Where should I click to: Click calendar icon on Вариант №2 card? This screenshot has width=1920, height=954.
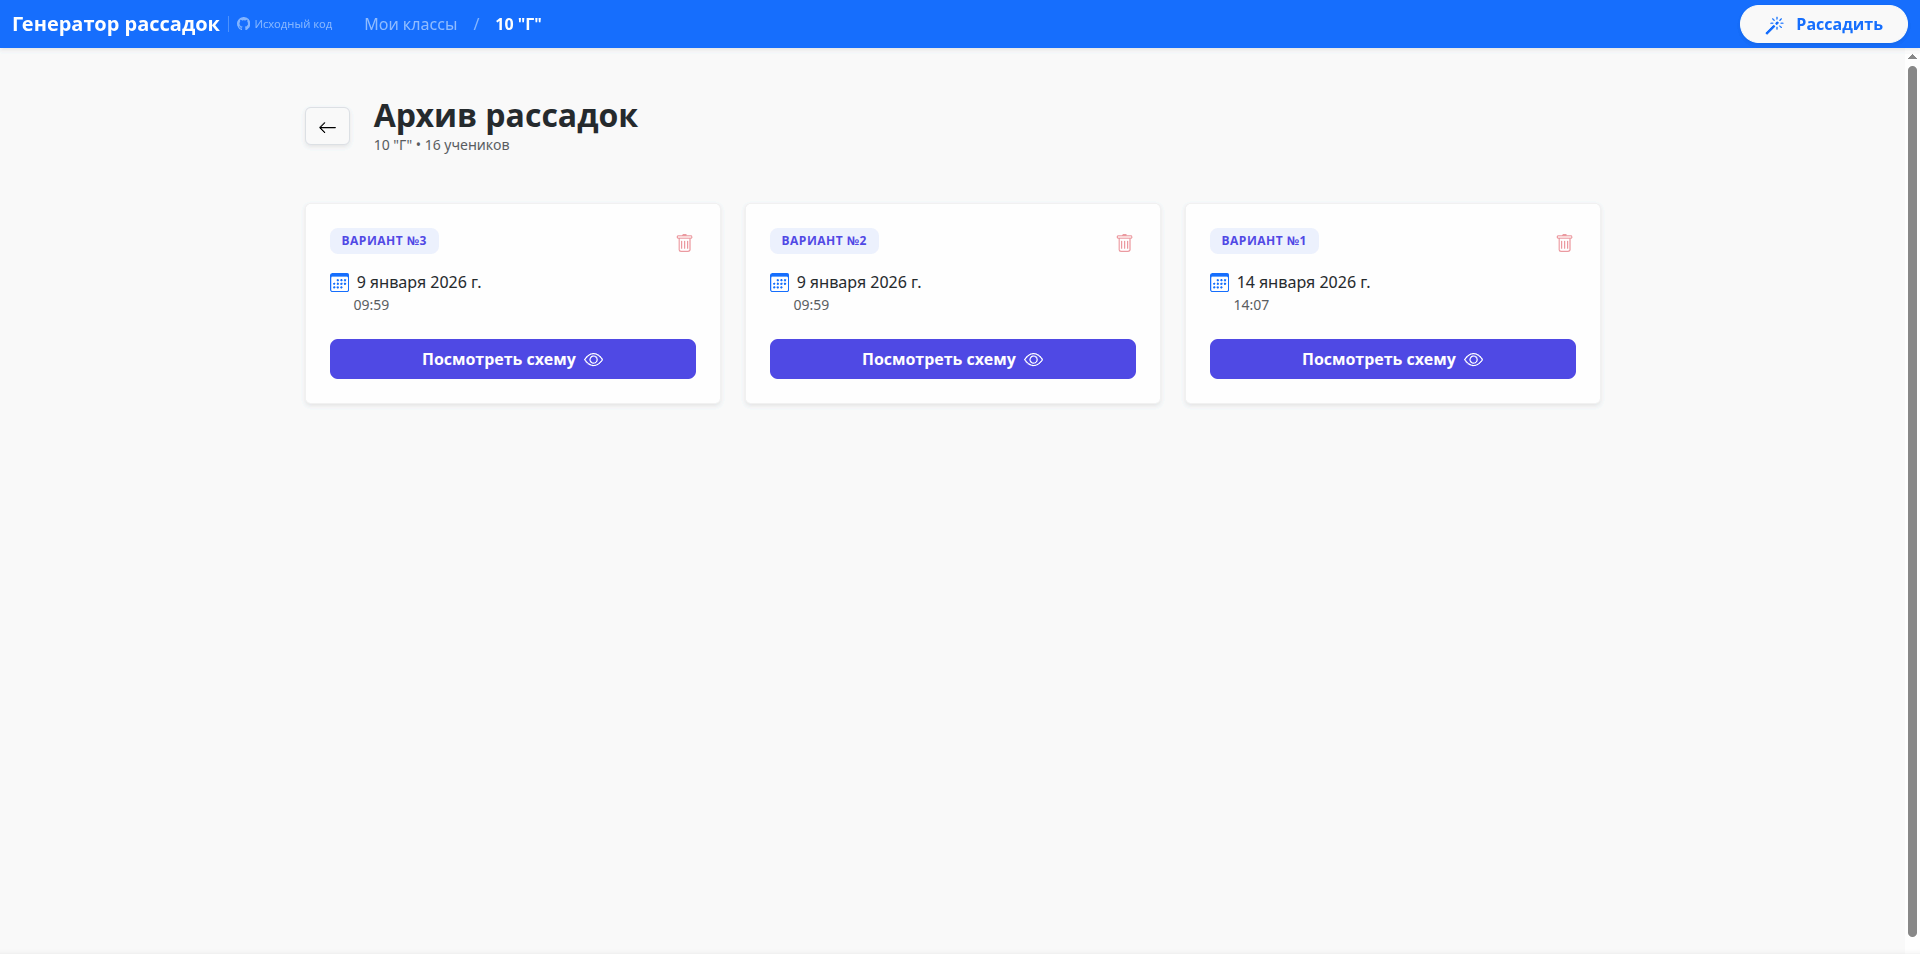pyautogui.click(x=780, y=283)
